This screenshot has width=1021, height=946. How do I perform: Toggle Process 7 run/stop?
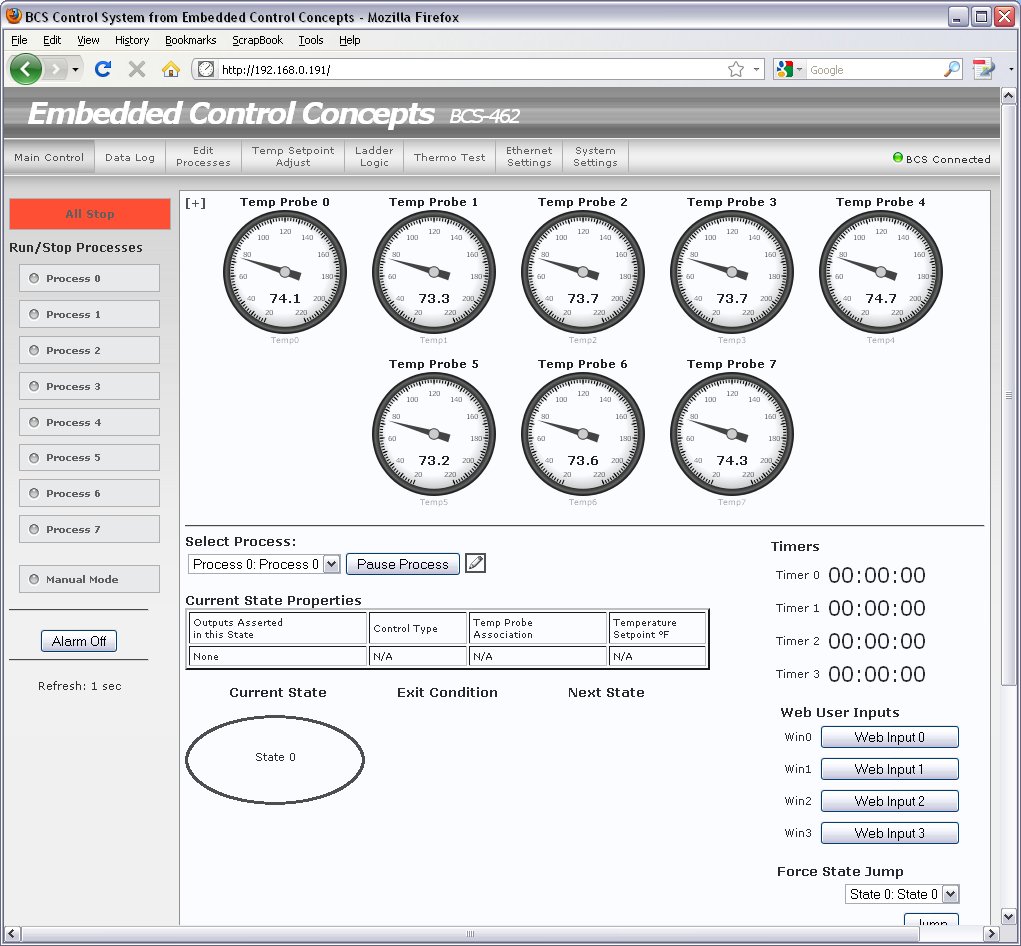click(89, 529)
